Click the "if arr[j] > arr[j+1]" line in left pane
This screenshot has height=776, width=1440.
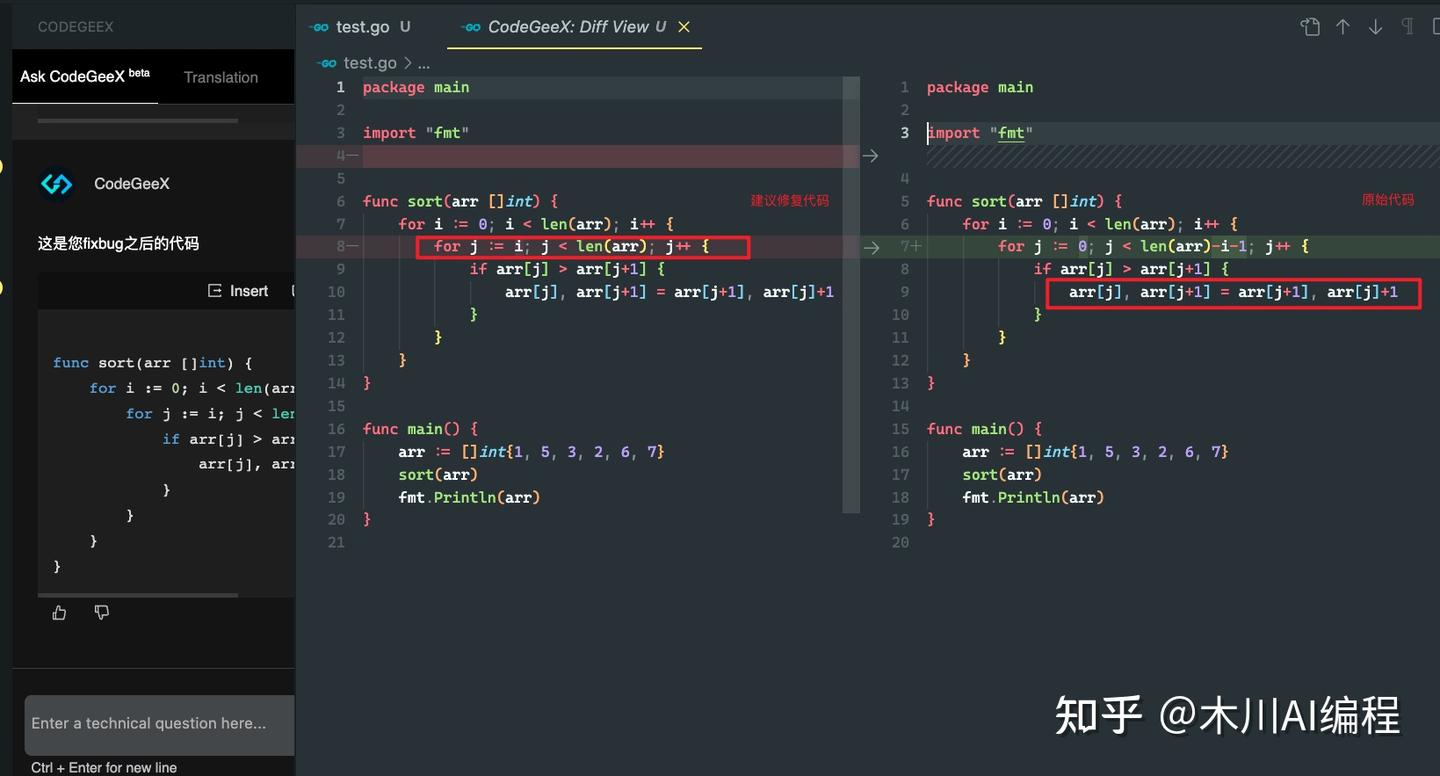click(567, 269)
